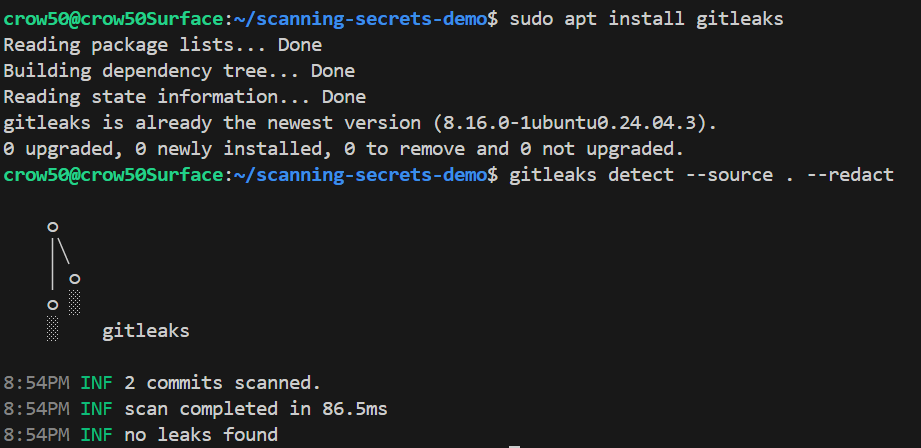Click the "no leaks found" log message
This screenshot has width=921, height=448.
tap(200, 434)
